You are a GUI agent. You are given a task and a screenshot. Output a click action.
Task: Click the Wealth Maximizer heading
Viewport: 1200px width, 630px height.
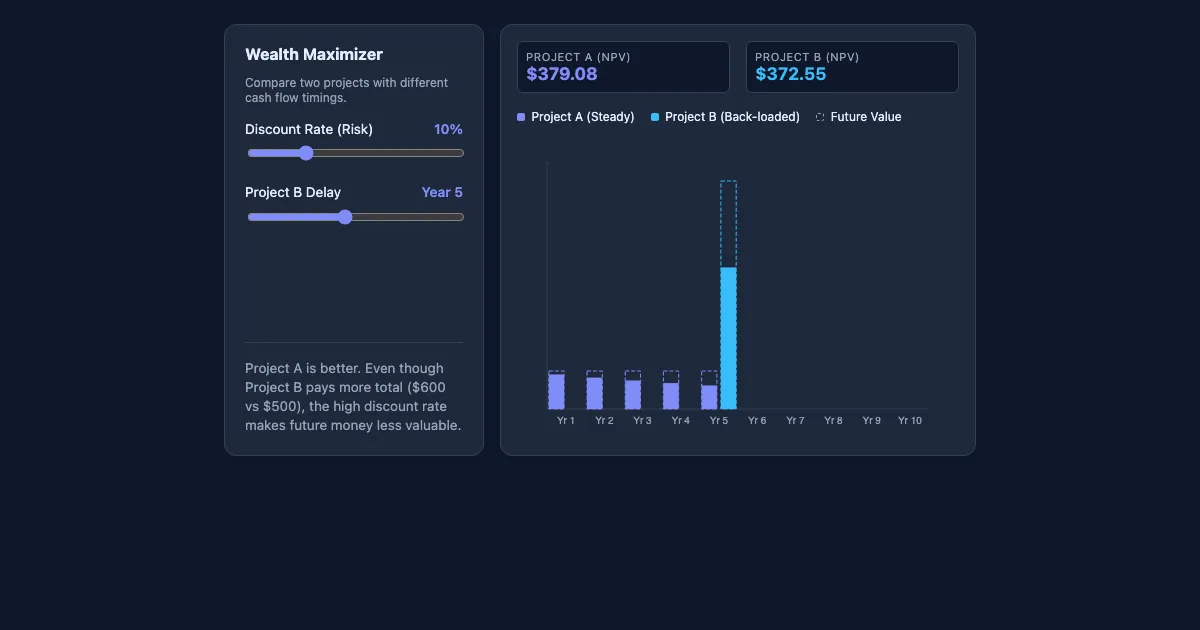(314, 55)
